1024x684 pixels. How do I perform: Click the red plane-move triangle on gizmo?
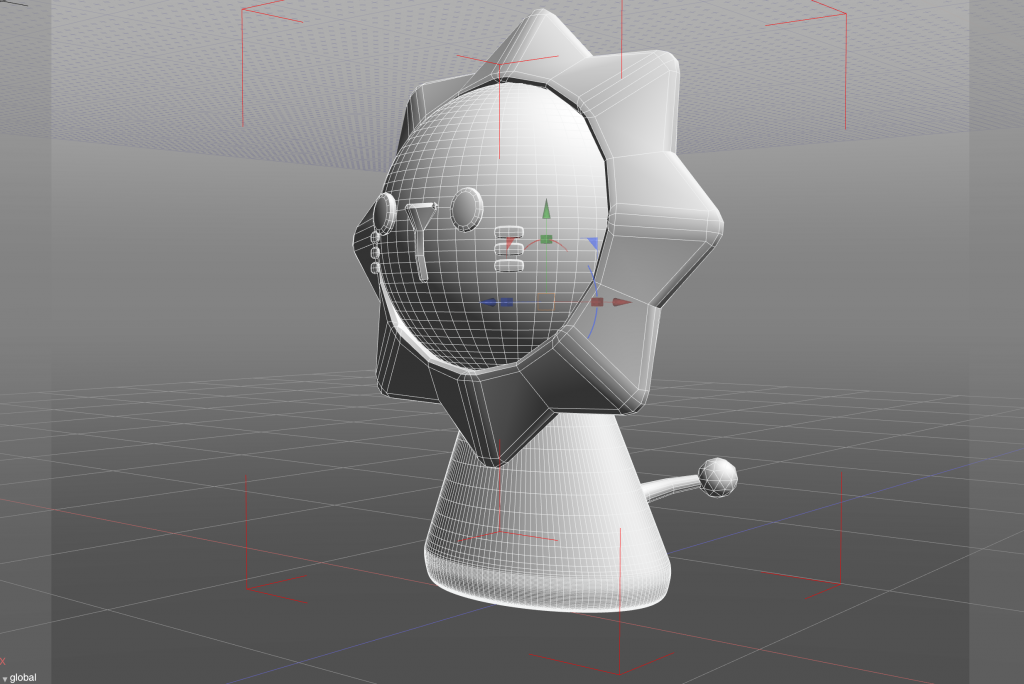point(509,243)
